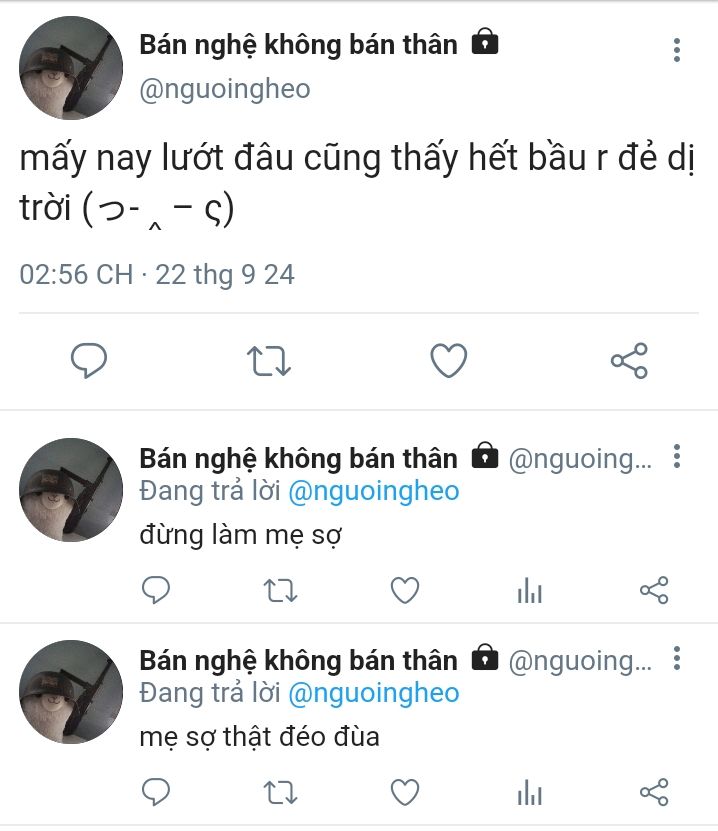View analytics for "đừng làm mẹ sợ" reply
718x831 pixels.
click(x=529, y=592)
